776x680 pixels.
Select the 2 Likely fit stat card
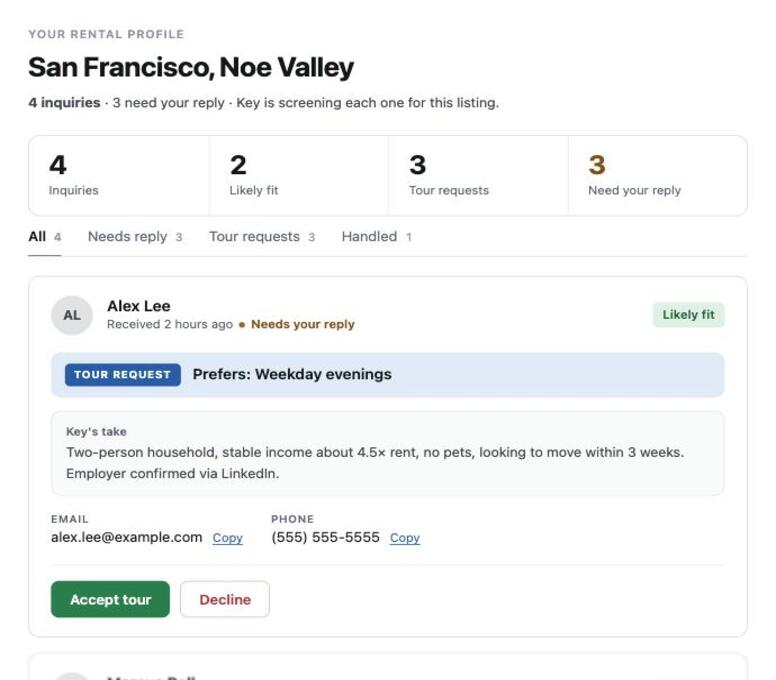click(x=299, y=176)
